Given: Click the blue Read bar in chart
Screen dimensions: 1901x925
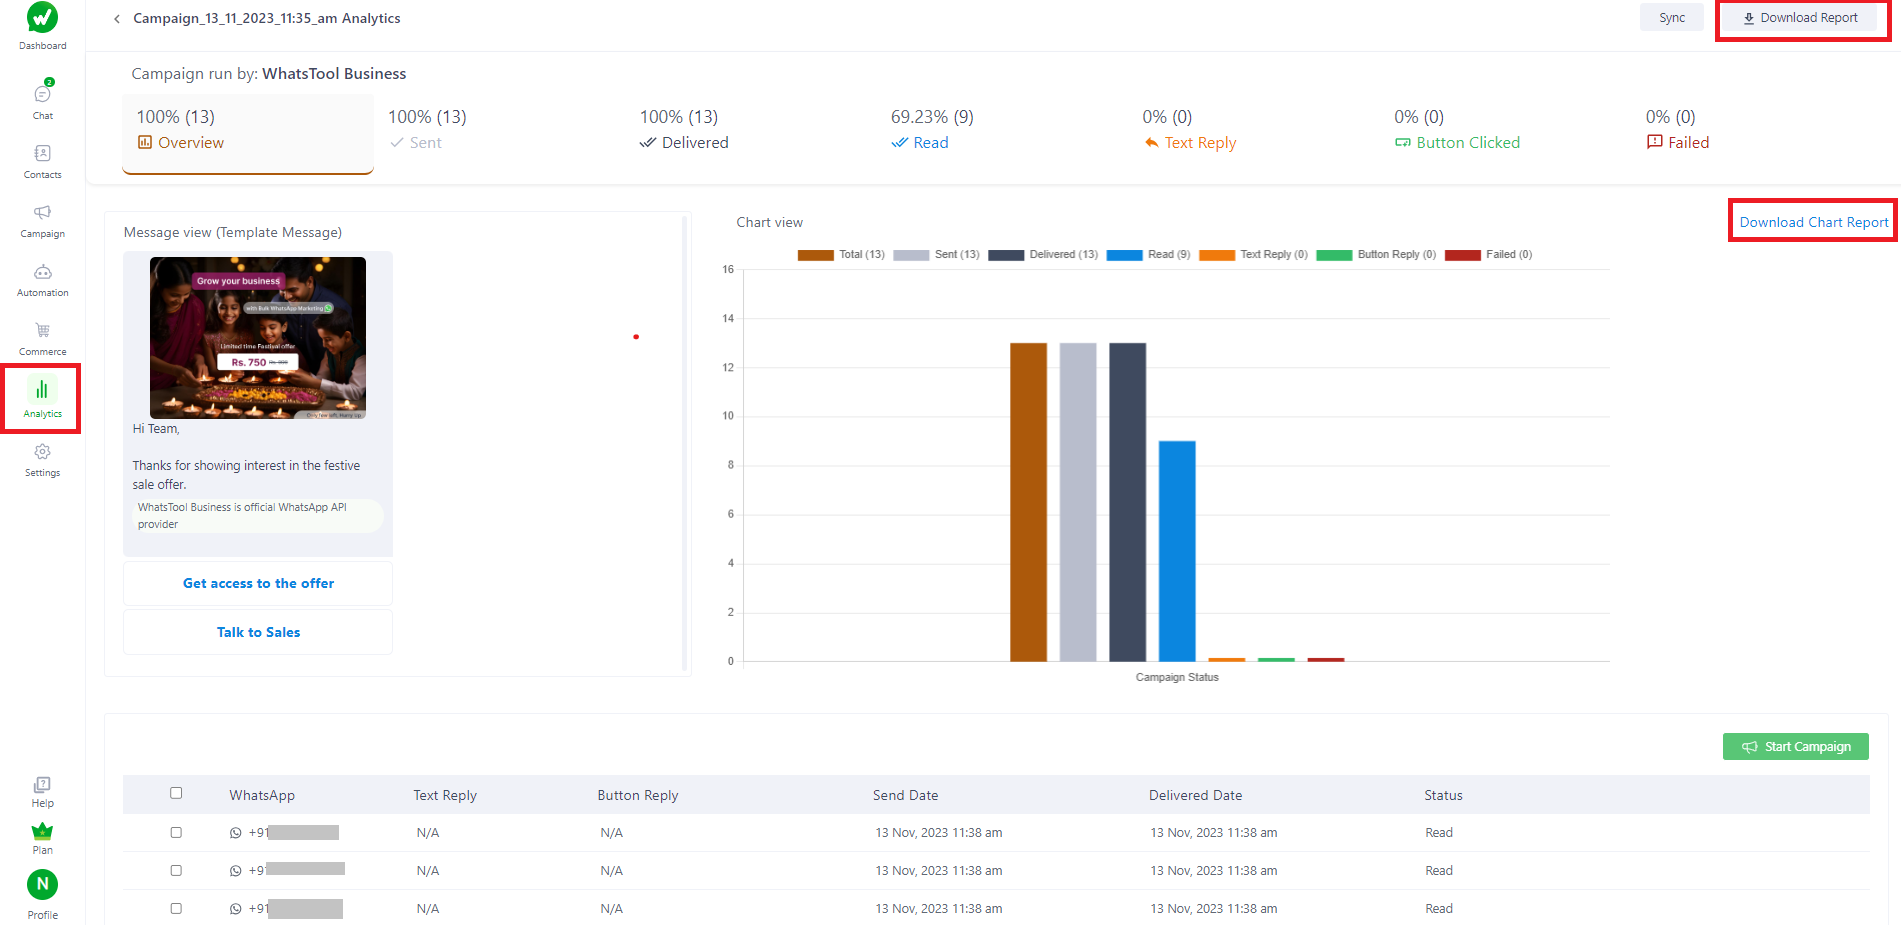Looking at the screenshot, I should [1177, 551].
